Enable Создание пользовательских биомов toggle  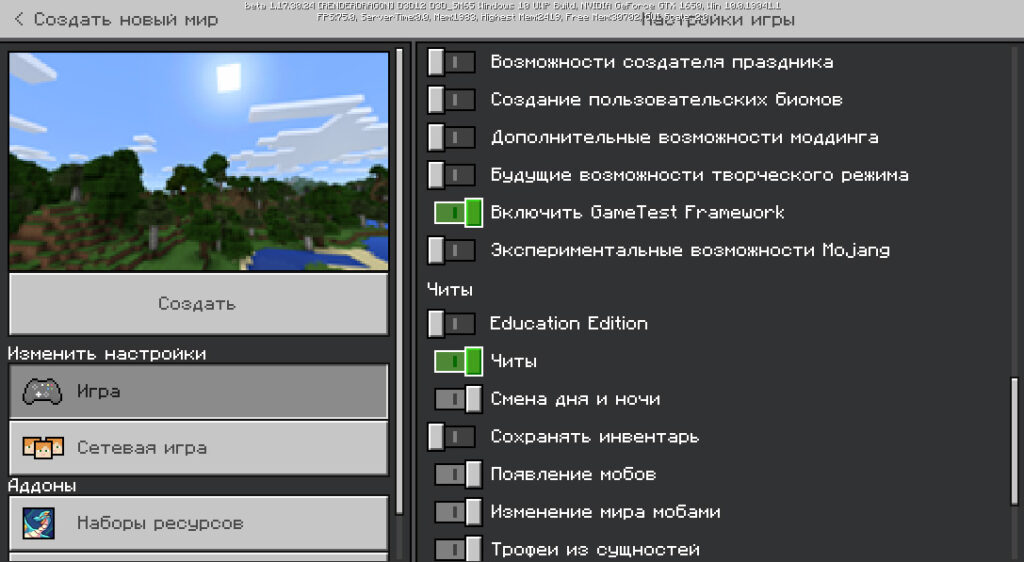[452, 100]
